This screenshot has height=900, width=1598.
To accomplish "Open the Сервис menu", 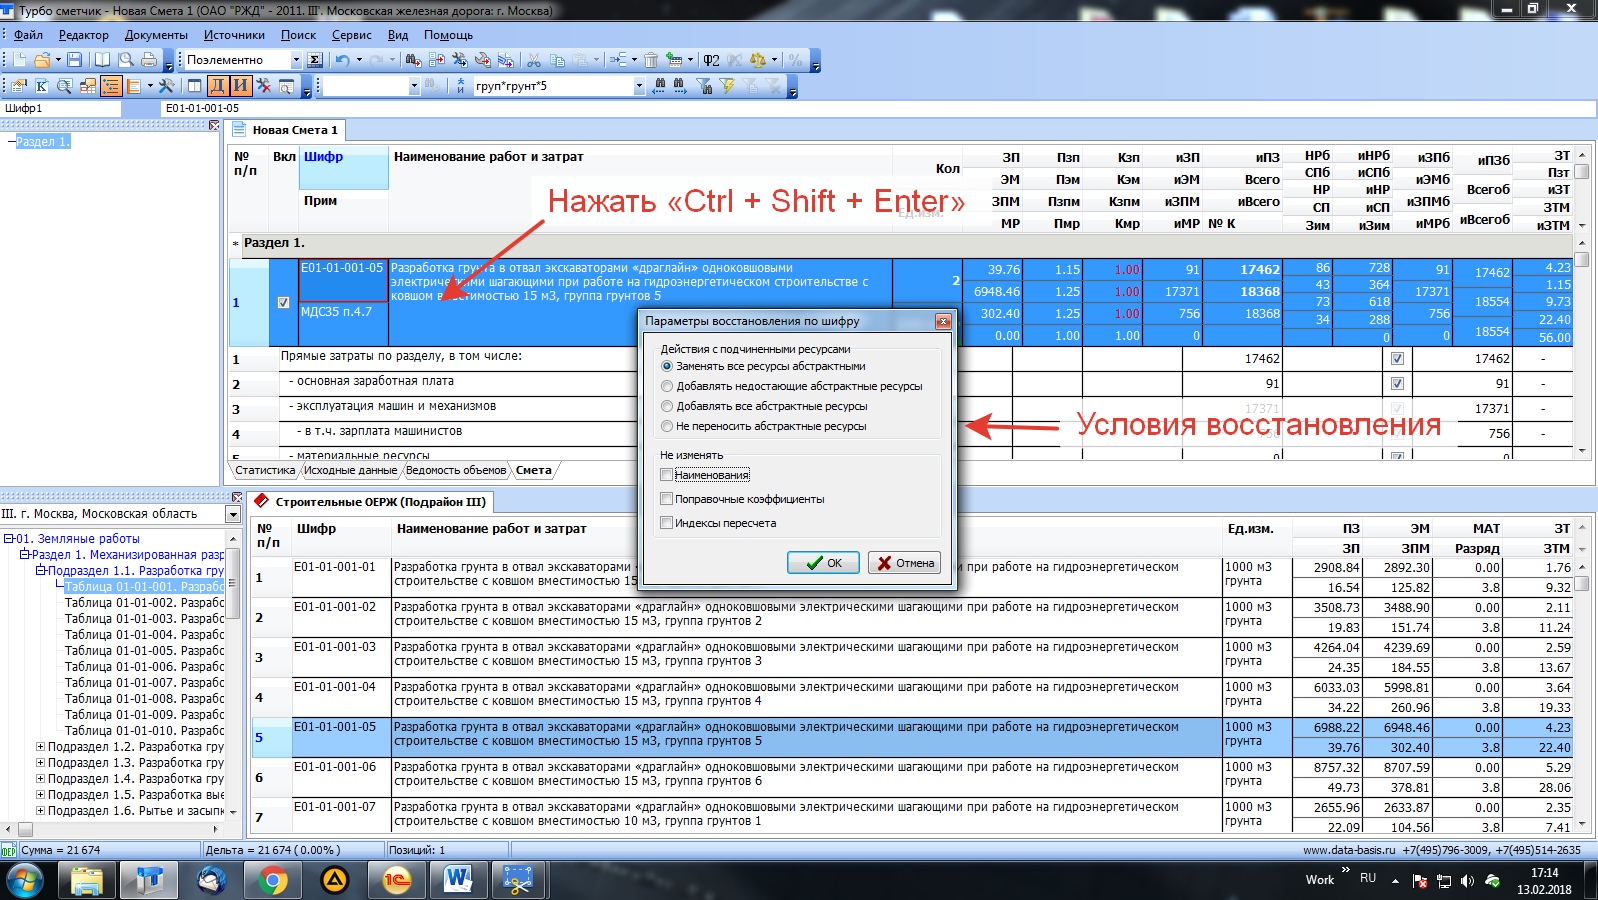I will tap(351, 35).
